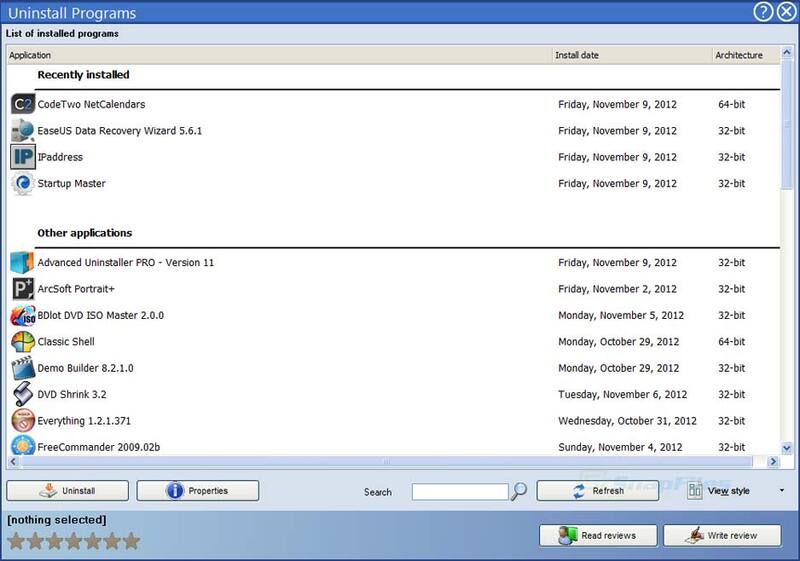The width and height of the screenshot is (800, 561).
Task: Select Demo Builder 8.2.1.0
Action: (85, 368)
